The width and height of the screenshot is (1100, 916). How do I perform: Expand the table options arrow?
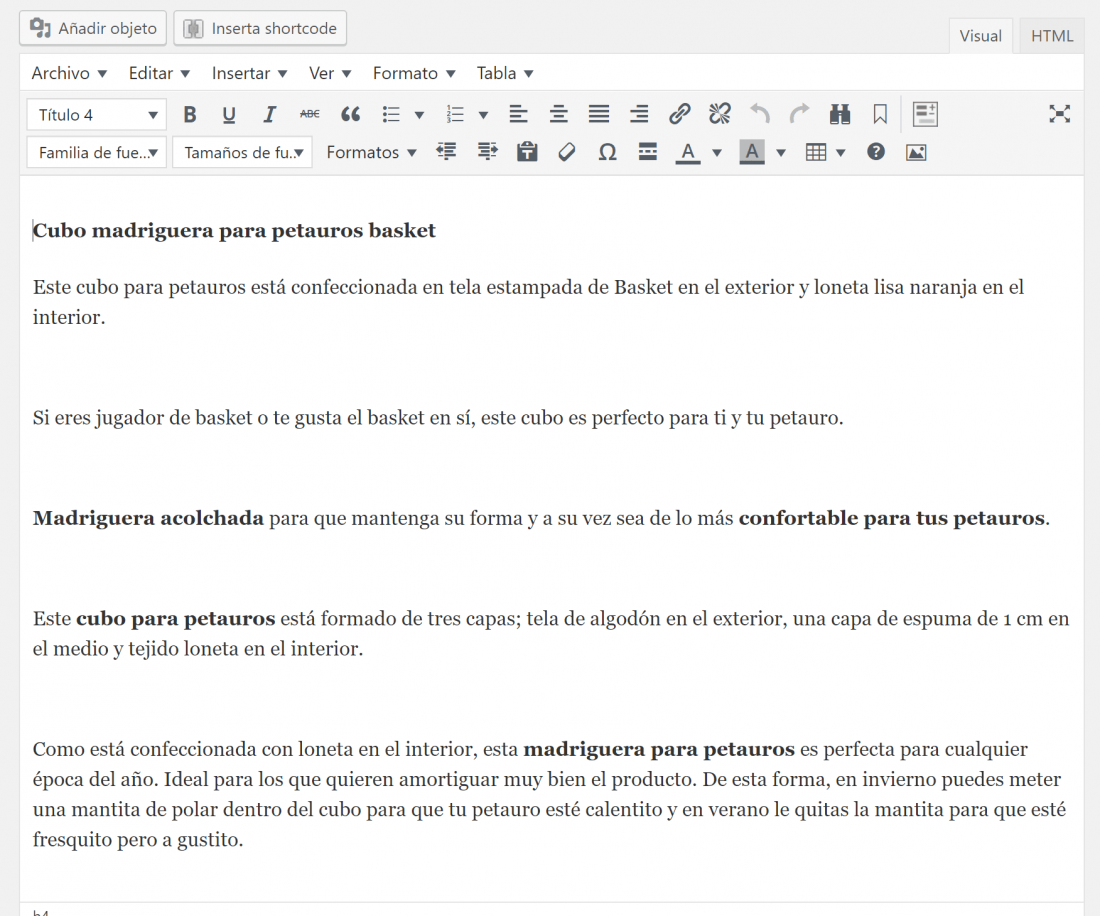coord(840,152)
